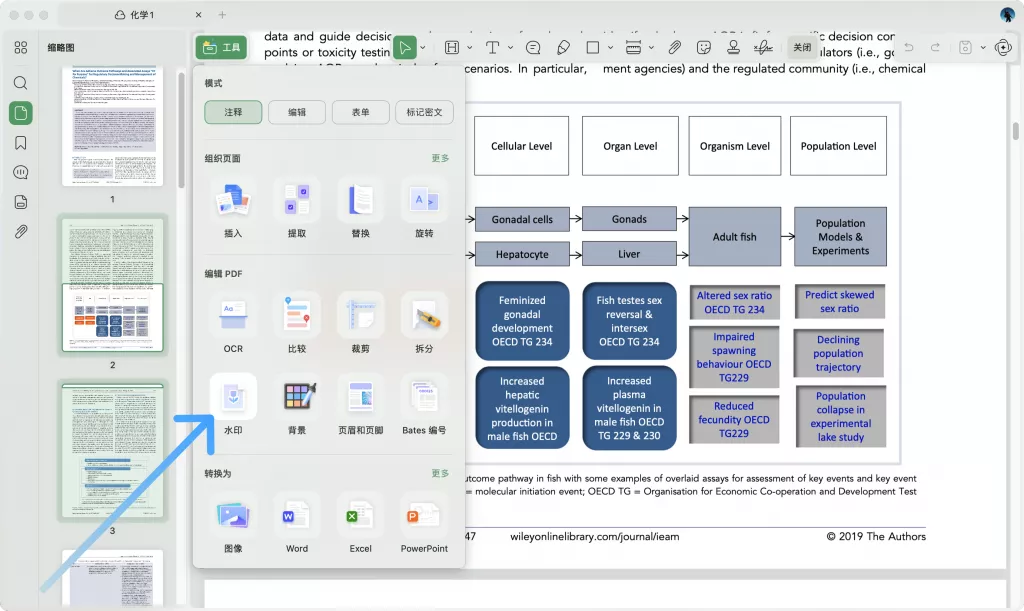The height and width of the screenshot is (611, 1024).
Task: Expand the text tool dropdown arrow
Action: (511, 47)
